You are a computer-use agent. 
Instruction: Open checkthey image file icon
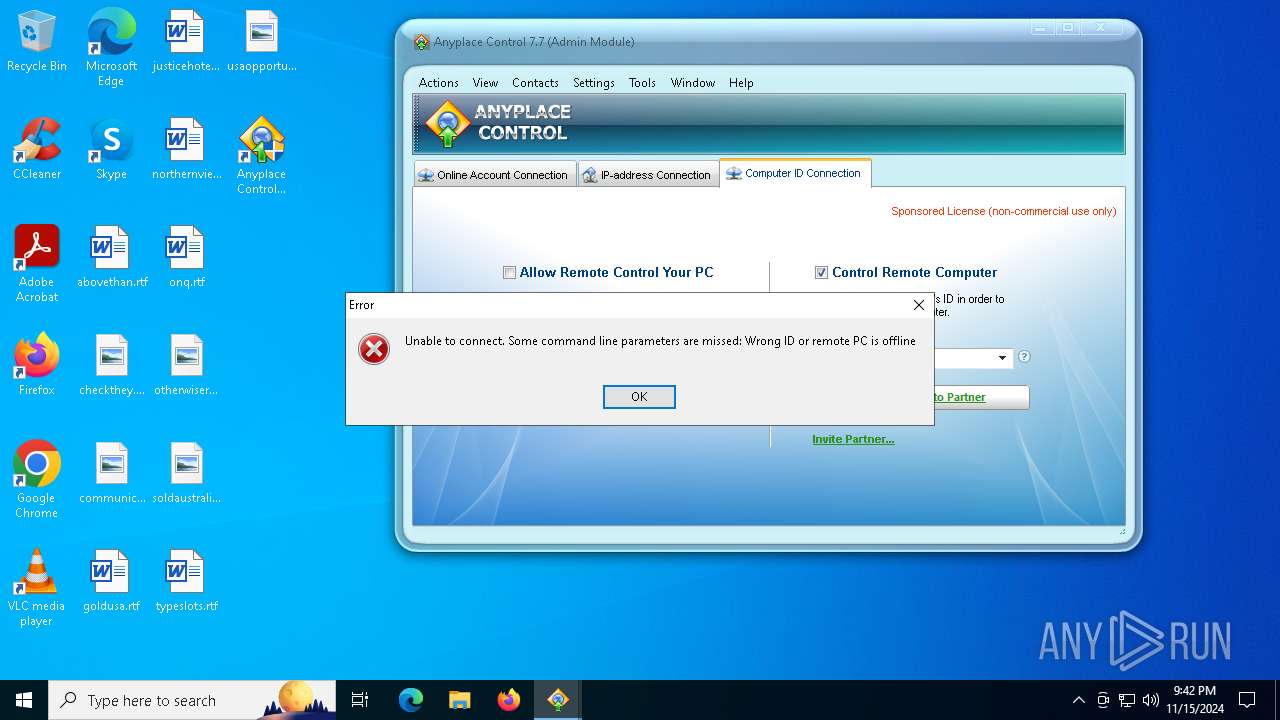[x=111, y=365]
